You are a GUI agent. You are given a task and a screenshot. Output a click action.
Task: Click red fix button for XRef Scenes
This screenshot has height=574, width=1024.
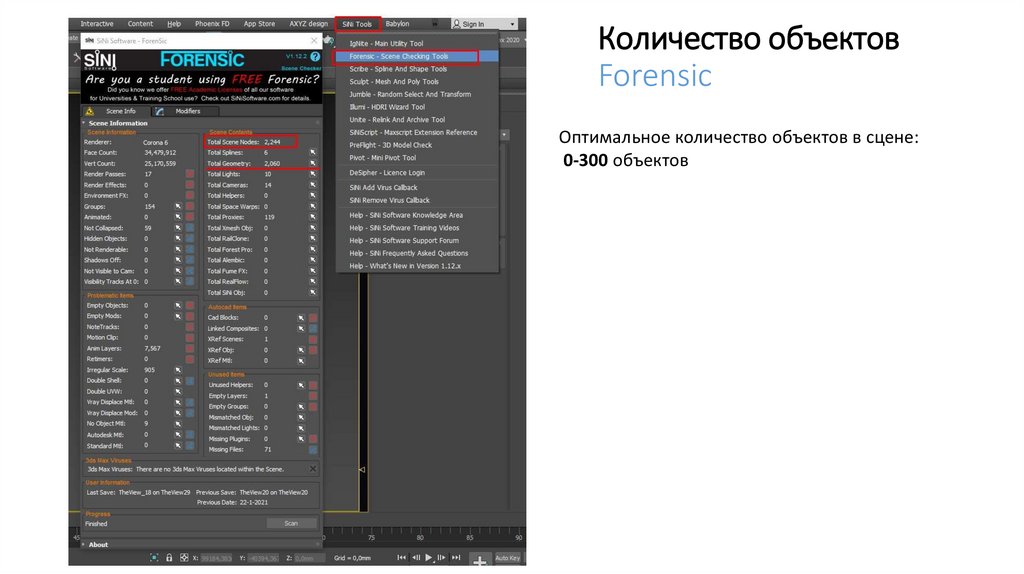tap(313, 340)
